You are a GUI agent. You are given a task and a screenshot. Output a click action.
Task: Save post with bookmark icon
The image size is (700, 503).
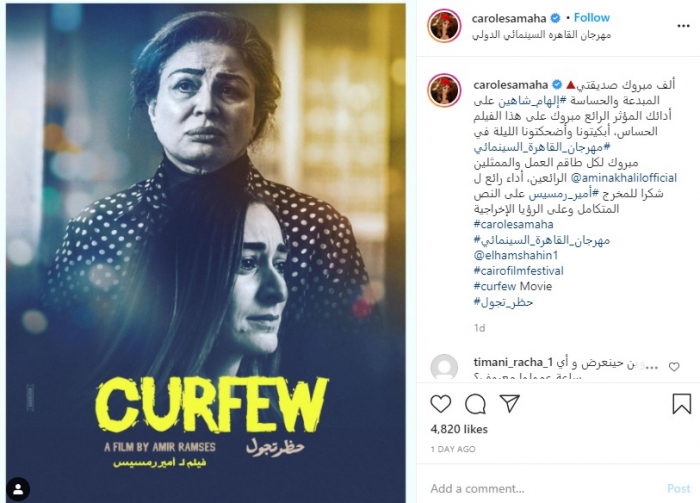point(681,403)
